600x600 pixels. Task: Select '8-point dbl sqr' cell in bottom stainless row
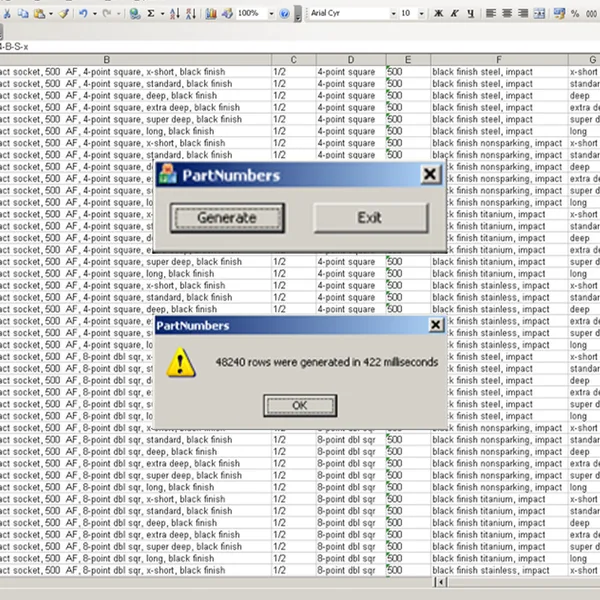351,570
